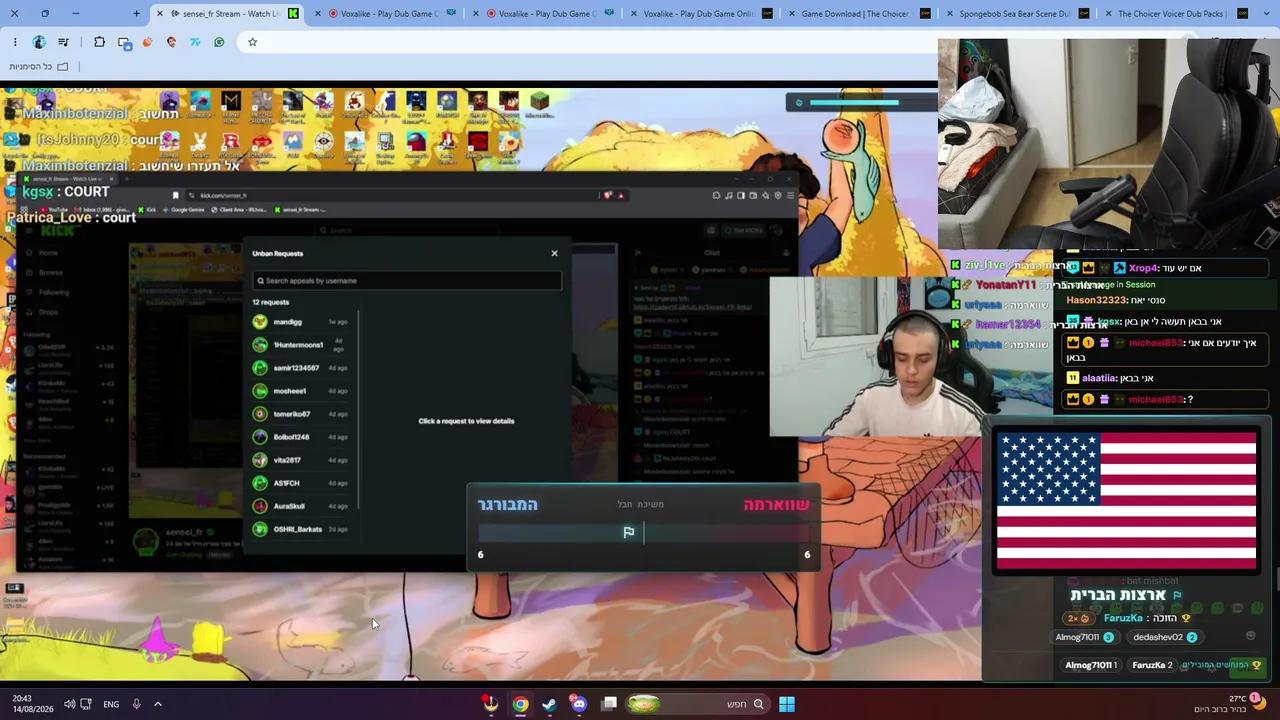Viewport: 1280px width, 720px height.
Task: Open a new tab with the plus button
Action: pos(136,14)
